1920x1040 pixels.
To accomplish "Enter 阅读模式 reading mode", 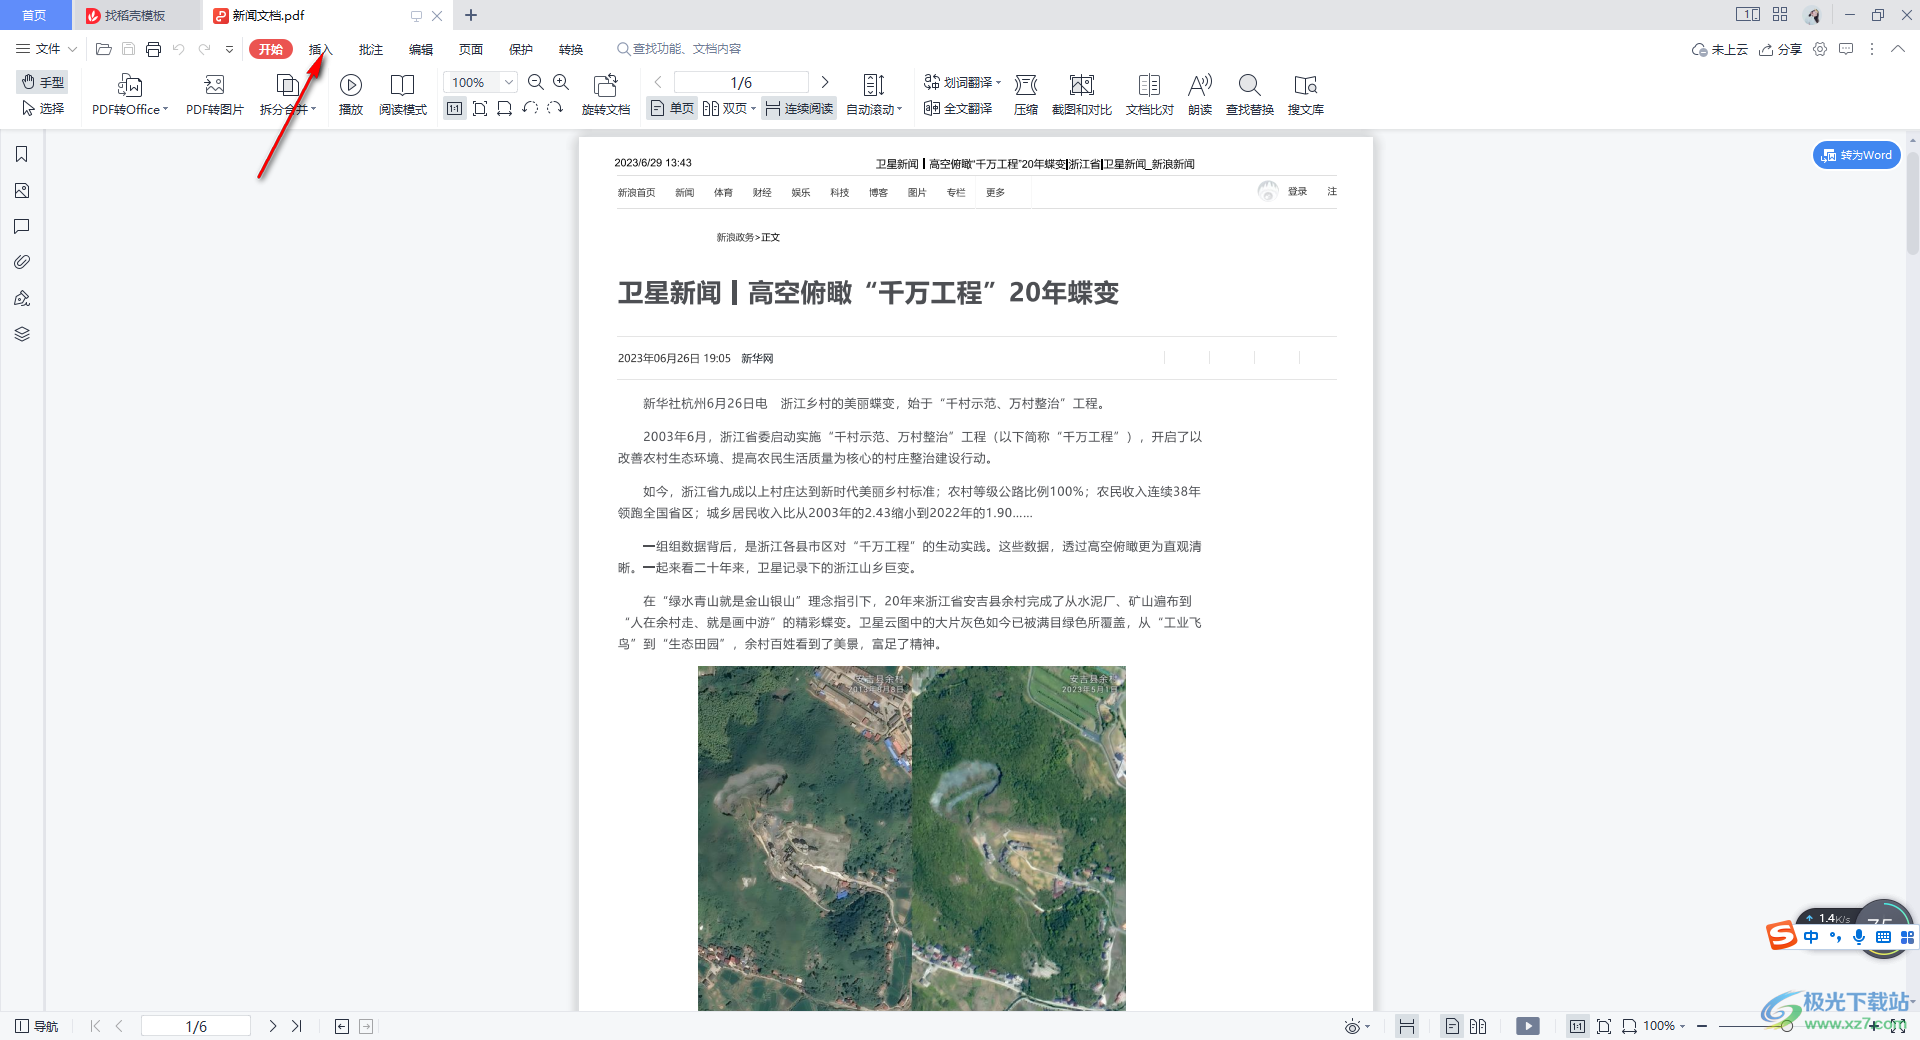I will (x=403, y=95).
